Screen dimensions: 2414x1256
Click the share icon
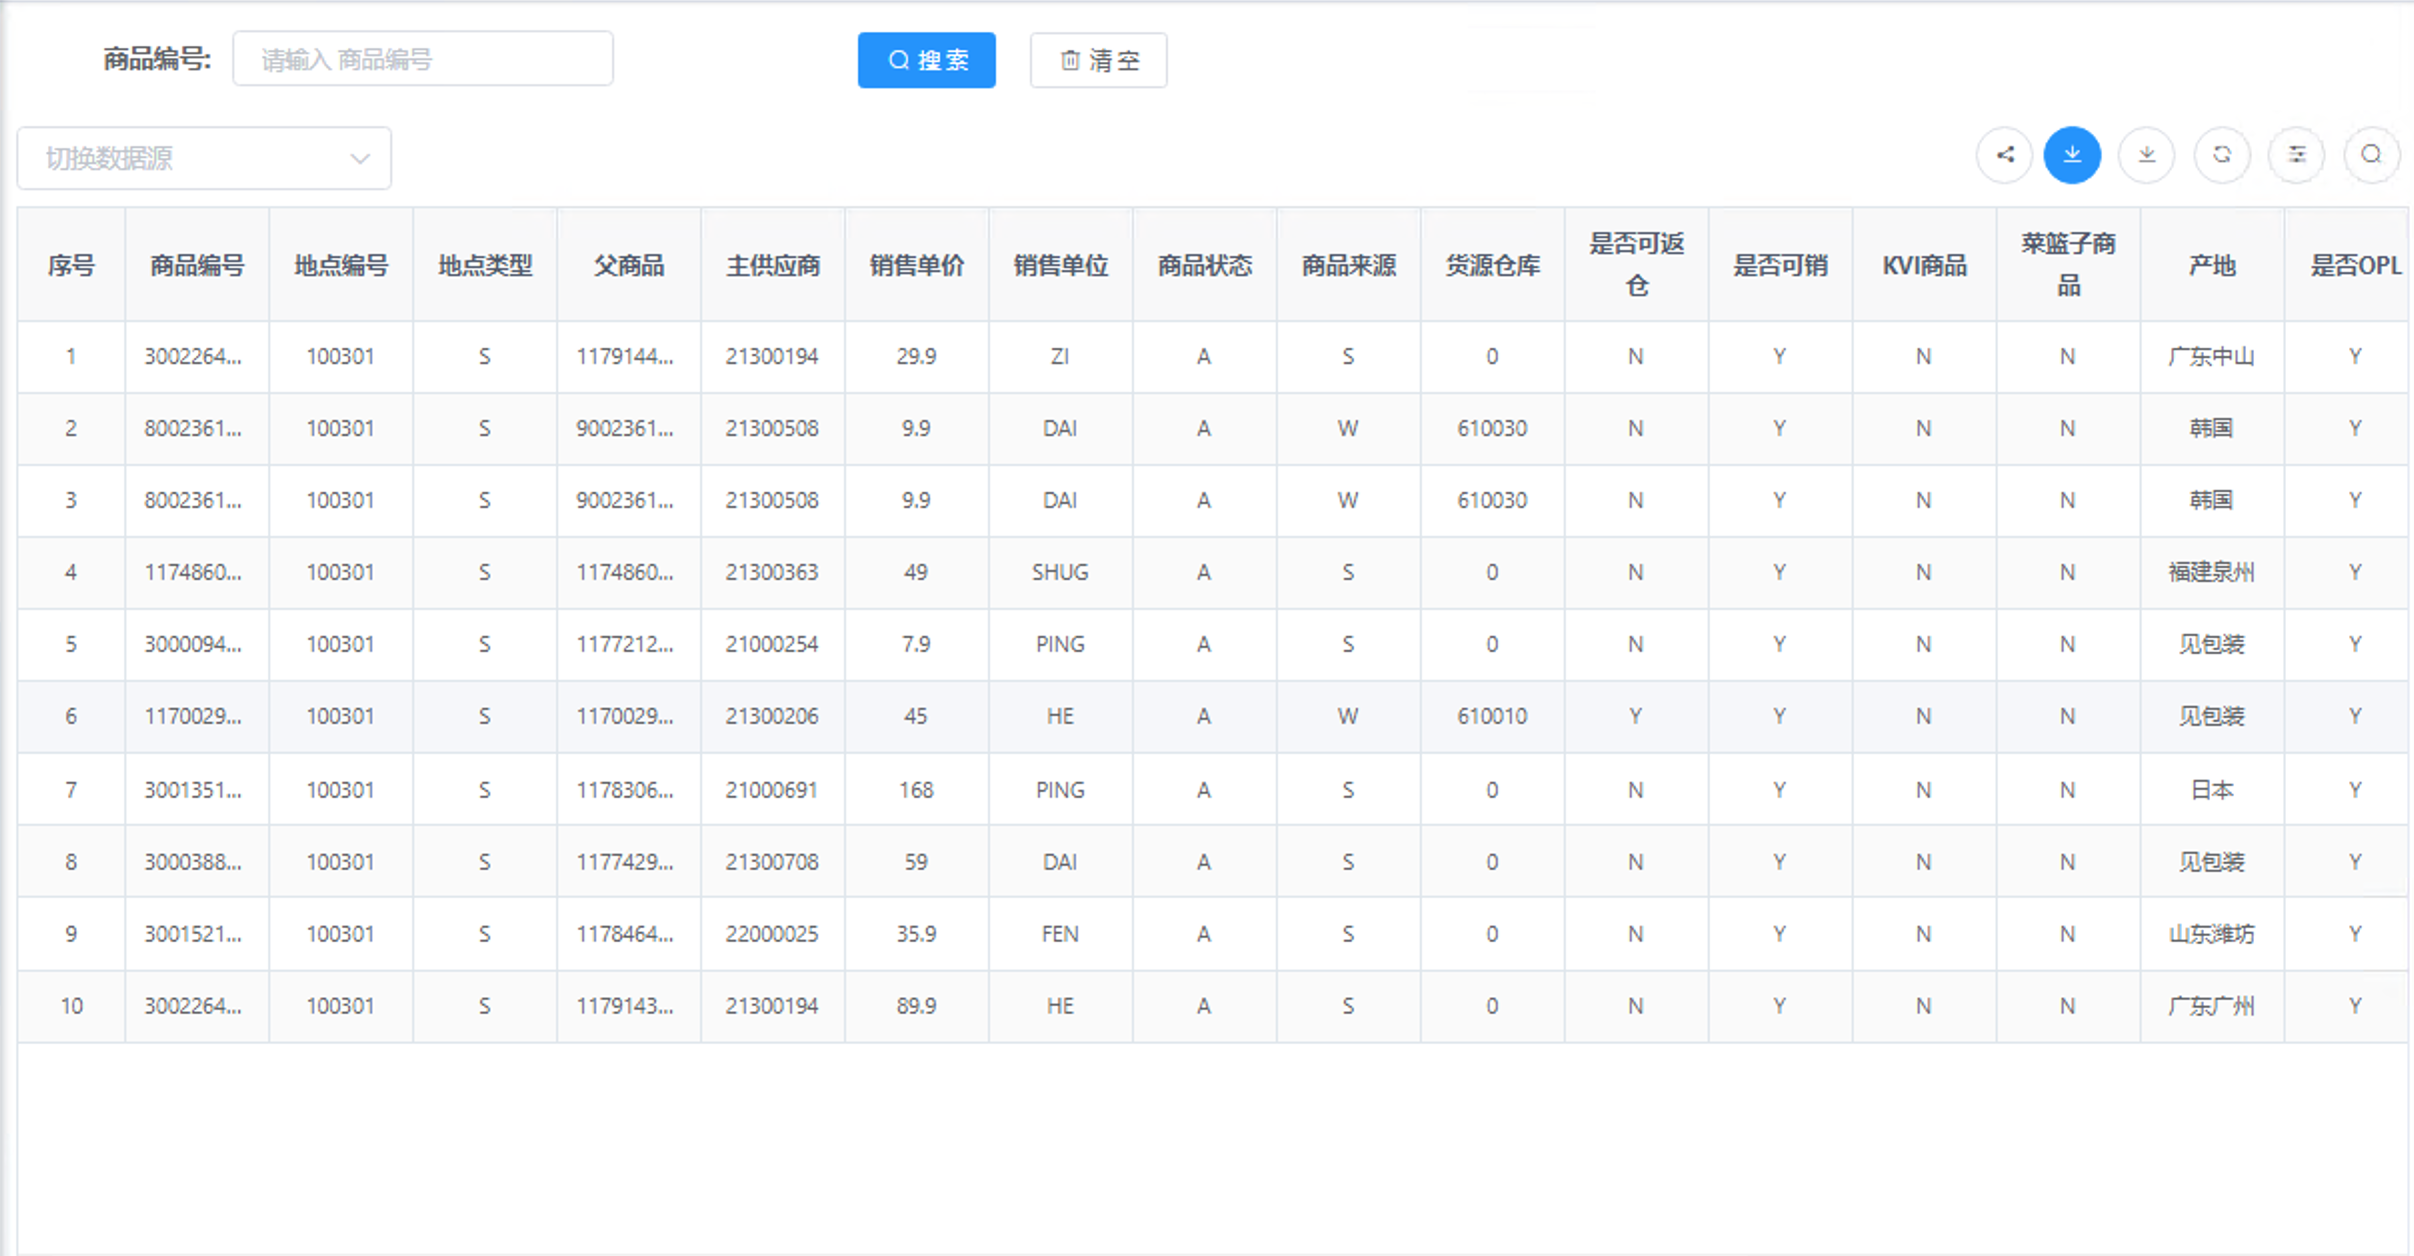click(x=2004, y=155)
